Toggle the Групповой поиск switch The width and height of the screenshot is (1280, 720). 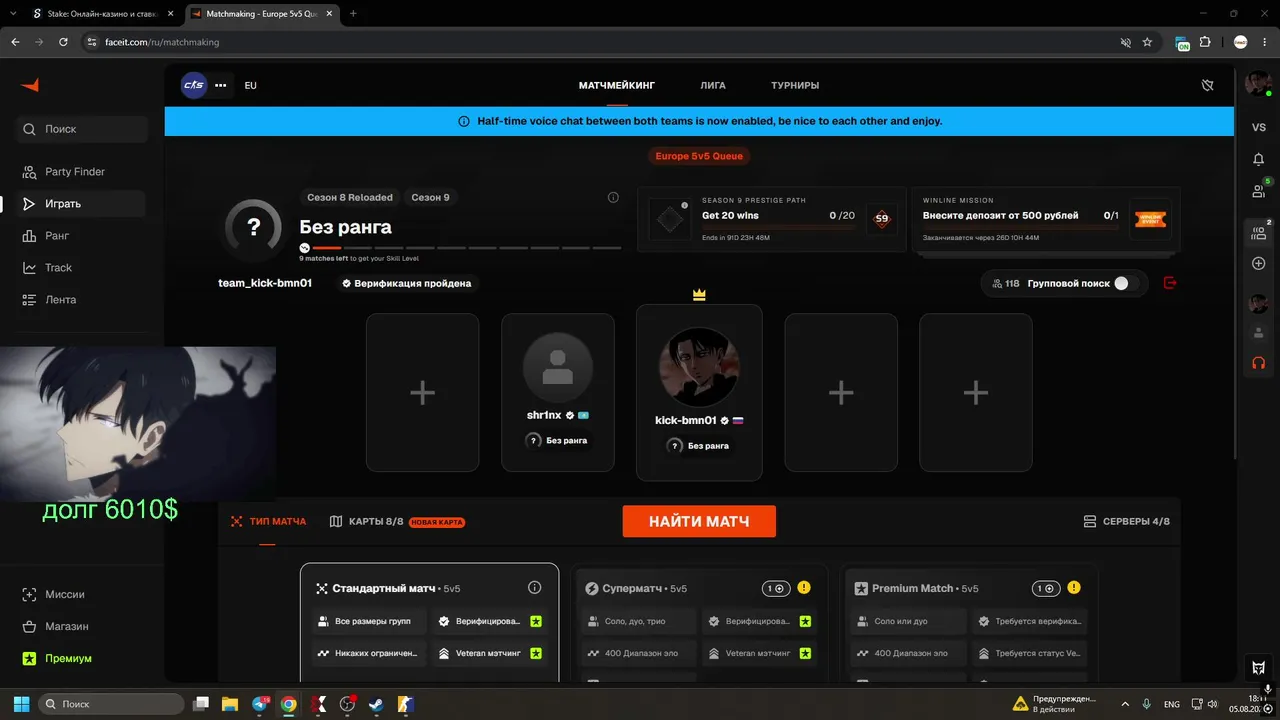pyautogui.click(x=1126, y=284)
